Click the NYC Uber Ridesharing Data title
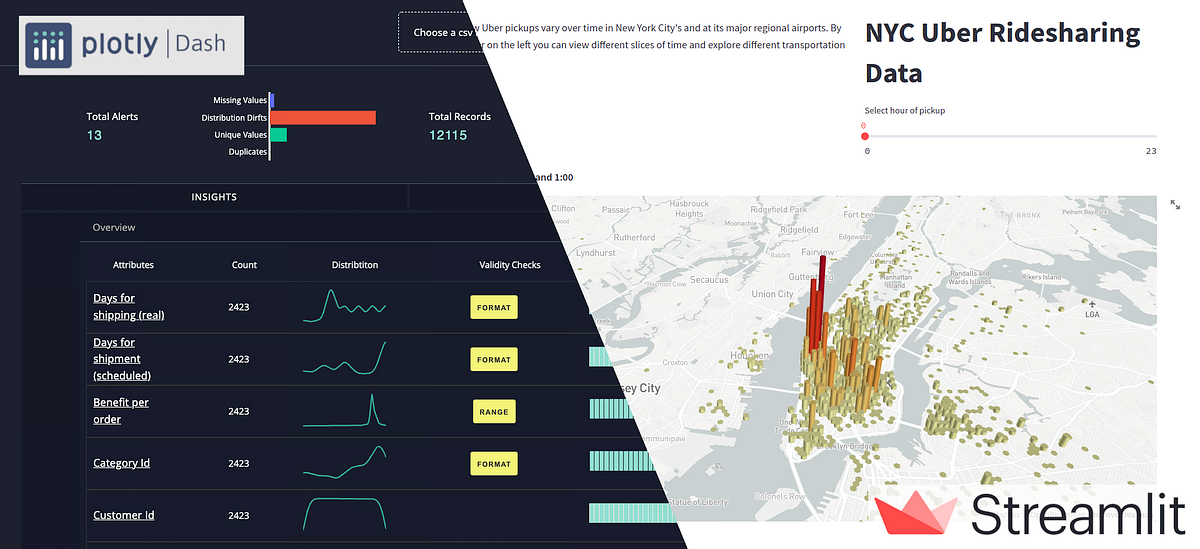The width and height of the screenshot is (1200, 549). [1002, 53]
